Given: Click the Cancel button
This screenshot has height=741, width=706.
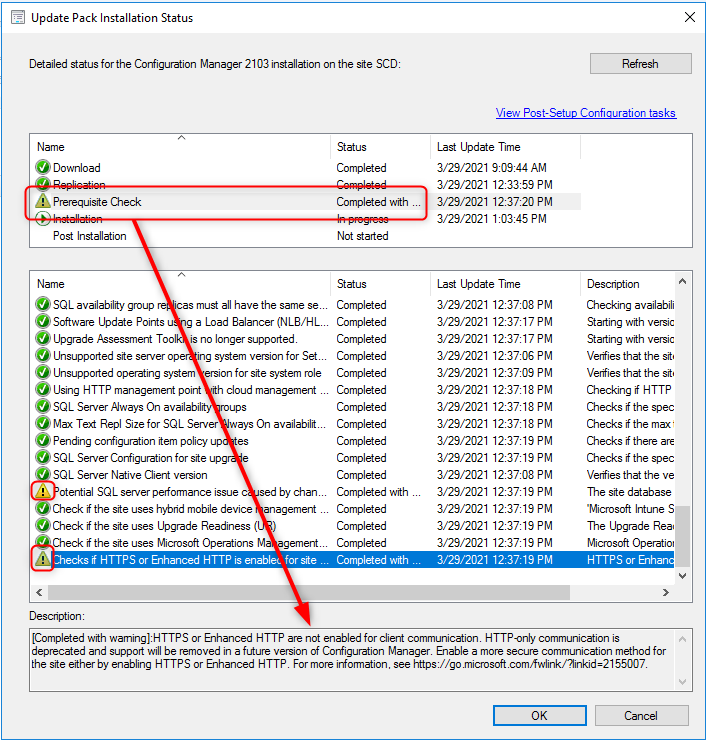Looking at the screenshot, I should (641, 715).
